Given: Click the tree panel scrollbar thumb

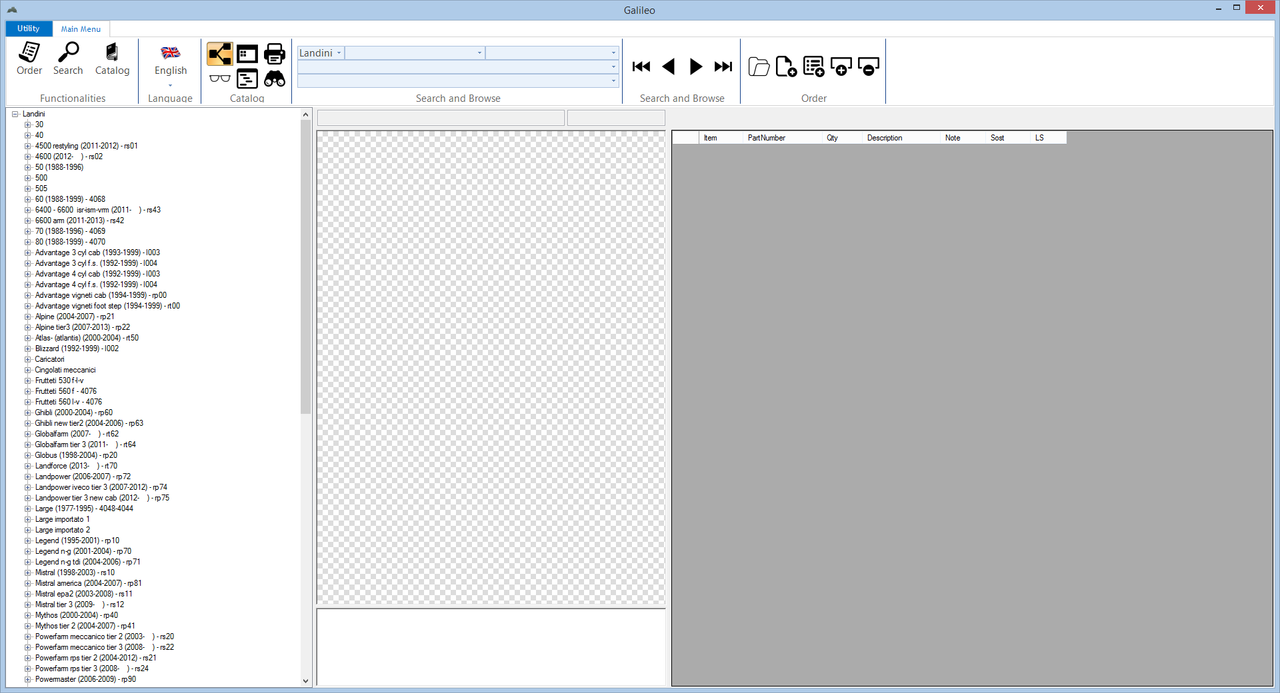Looking at the screenshot, I should pyautogui.click(x=305, y=267).
